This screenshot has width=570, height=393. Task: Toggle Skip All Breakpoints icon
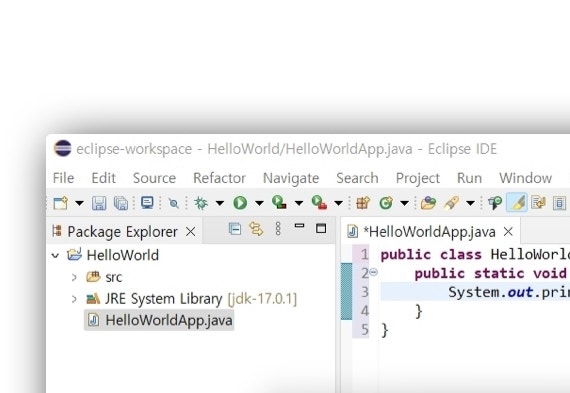coord(174,203)
